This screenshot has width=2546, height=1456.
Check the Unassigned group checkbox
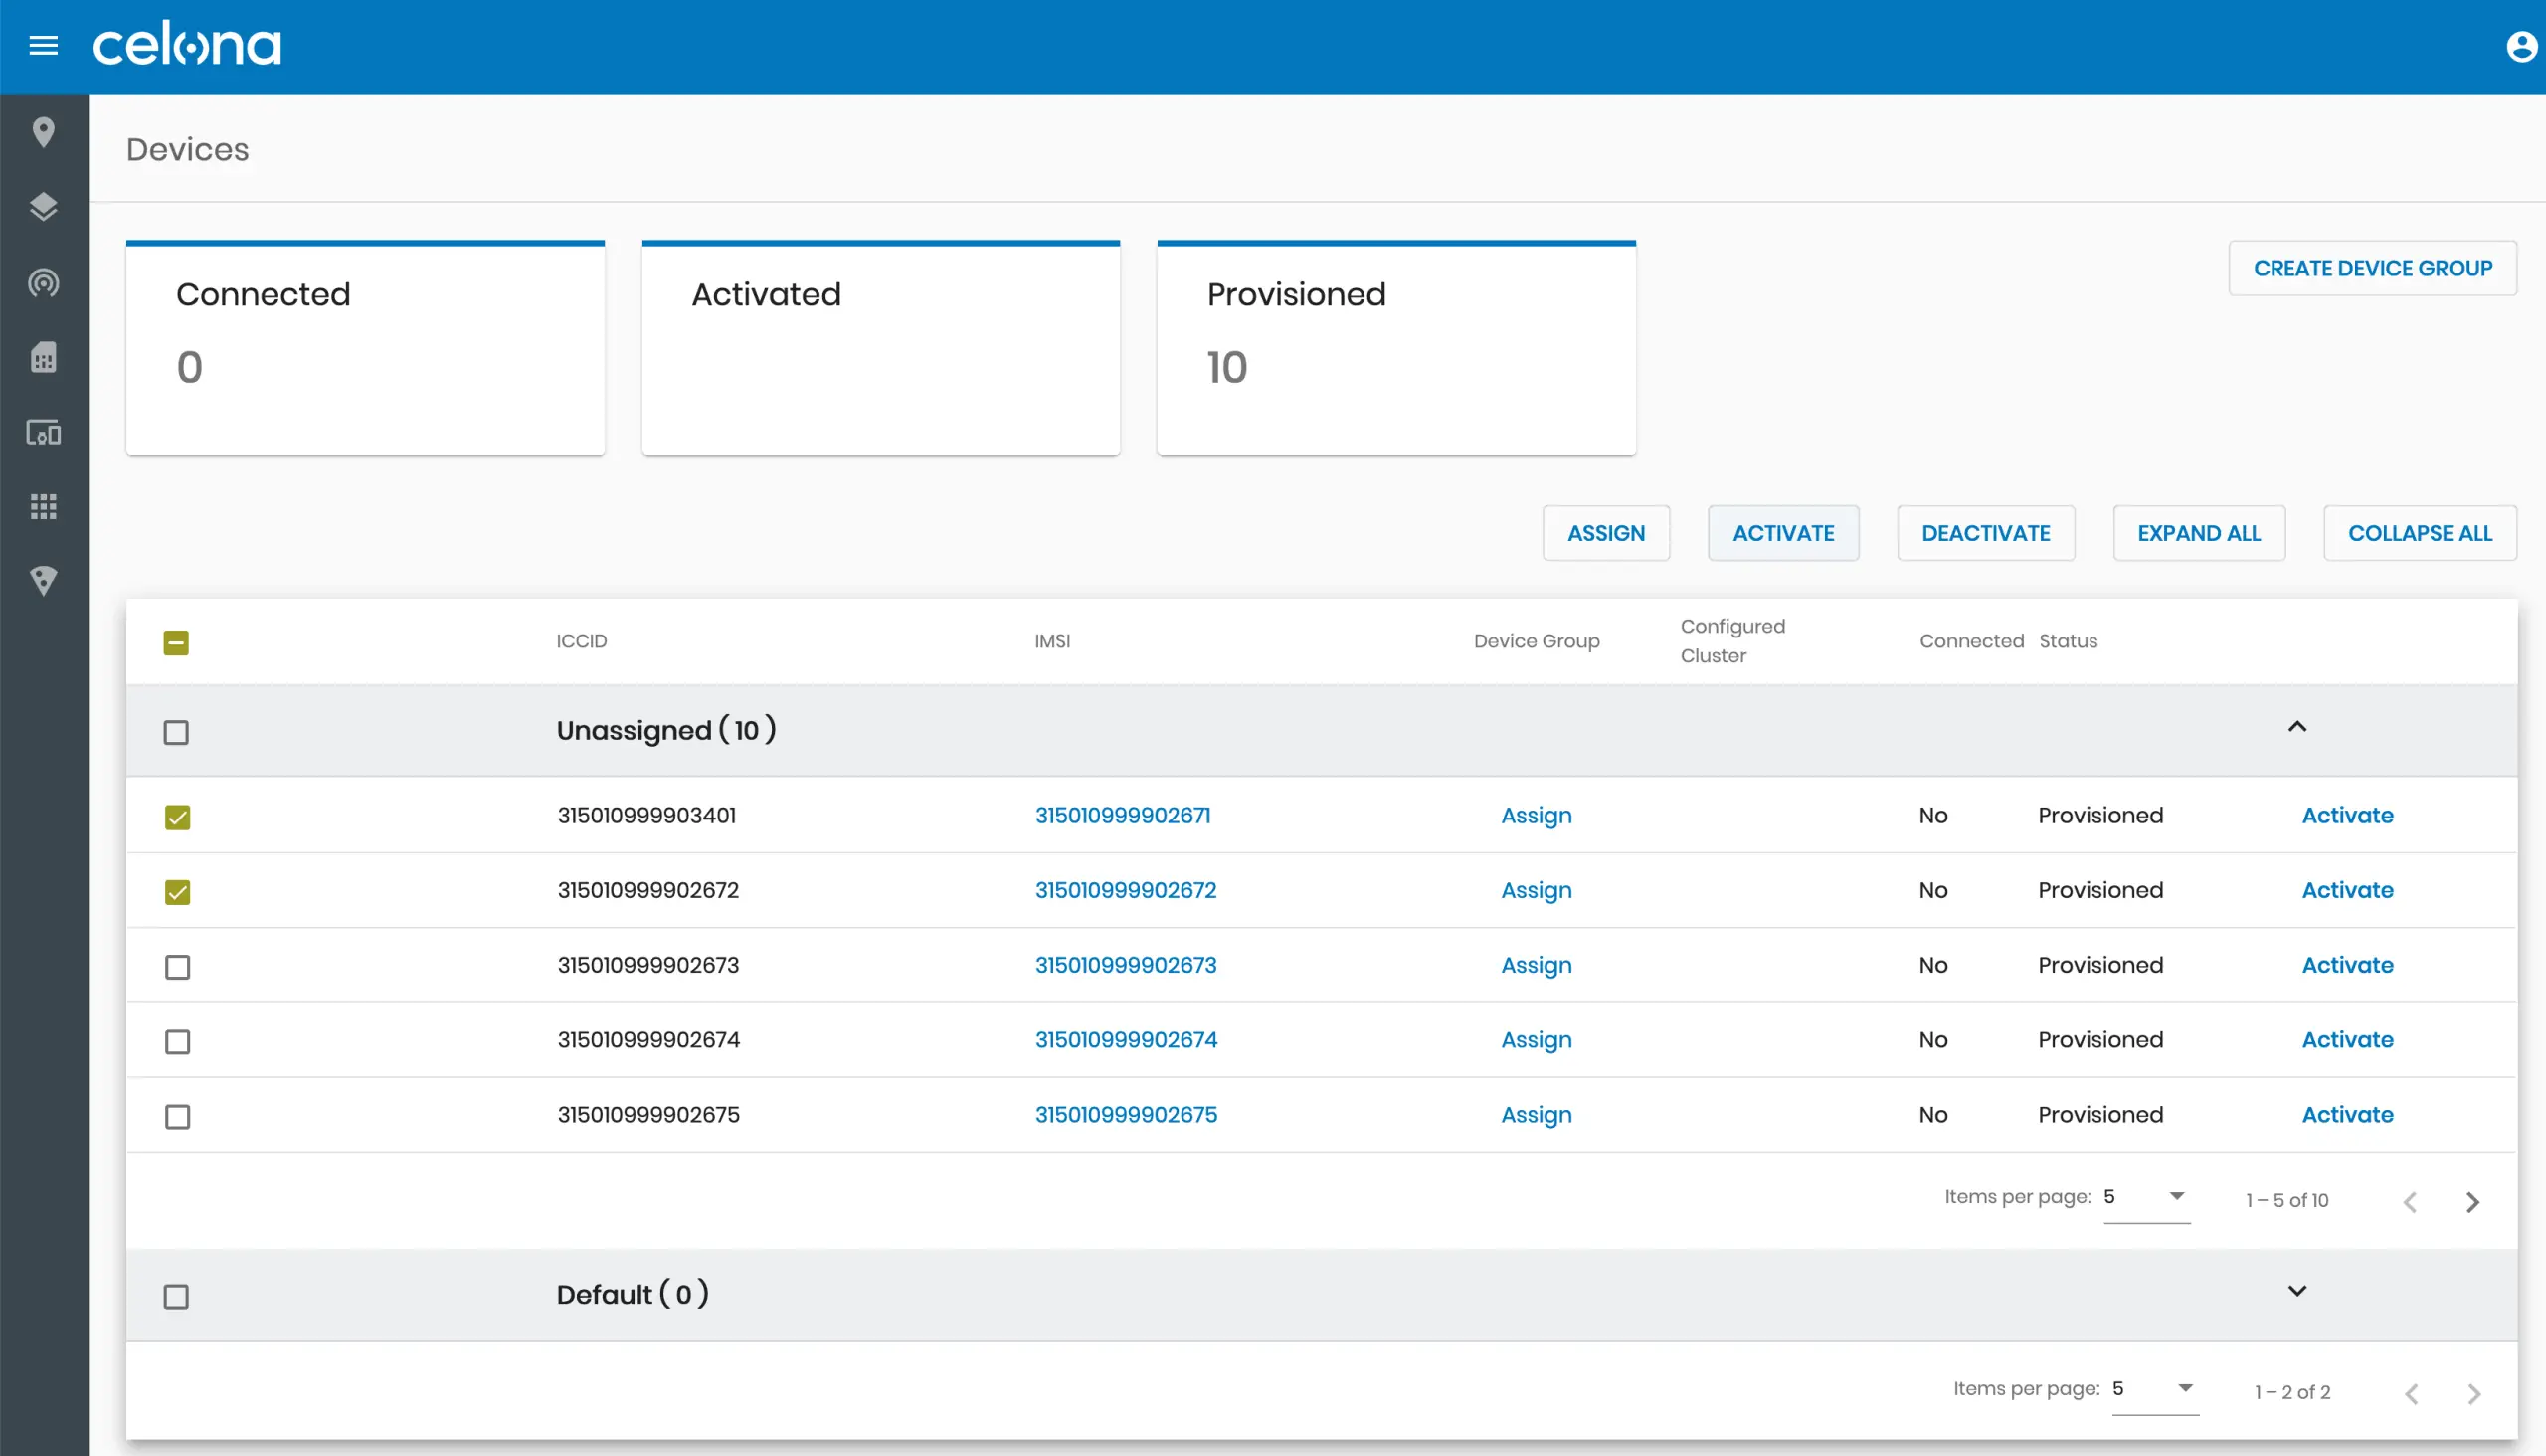point(176,733)
